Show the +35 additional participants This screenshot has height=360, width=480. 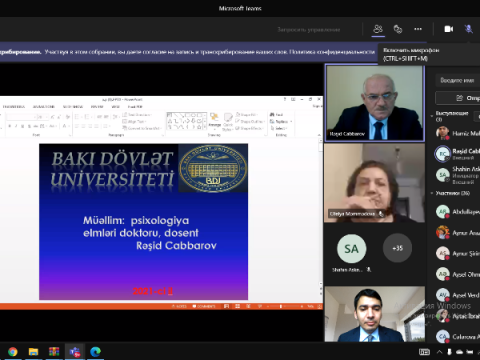[x=397, y=248]
